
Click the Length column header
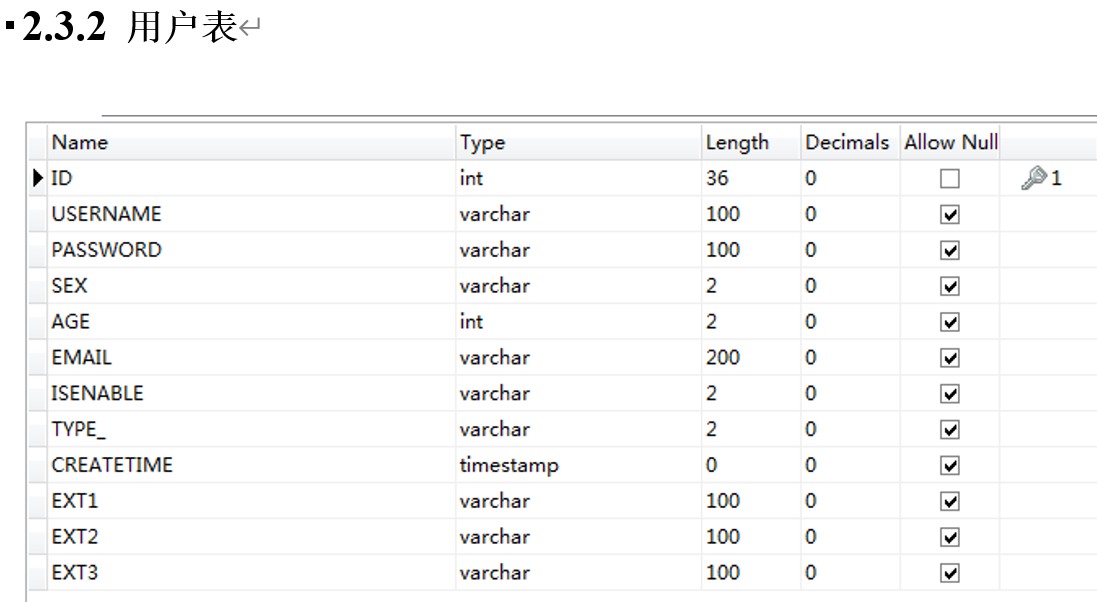(x=751, y=142)
